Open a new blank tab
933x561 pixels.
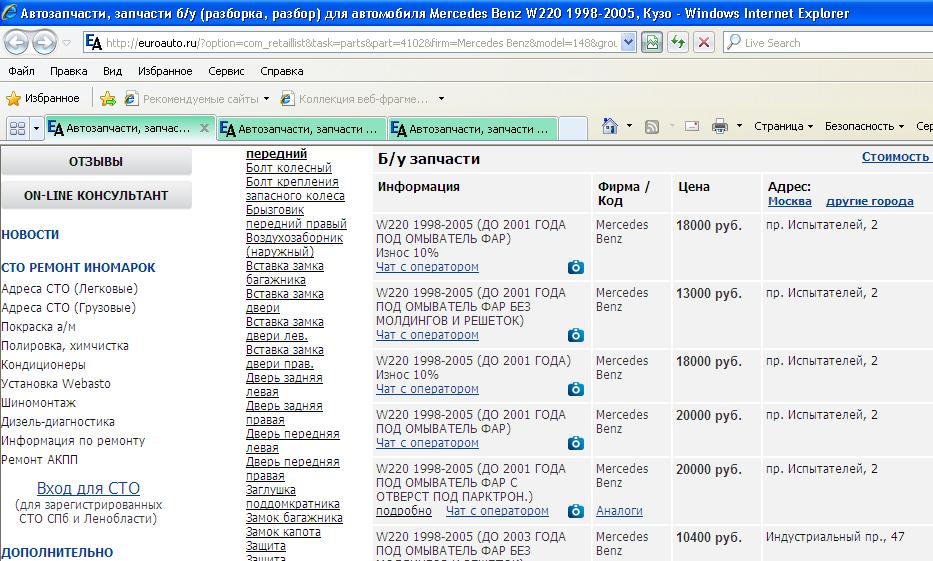(572, 129)
